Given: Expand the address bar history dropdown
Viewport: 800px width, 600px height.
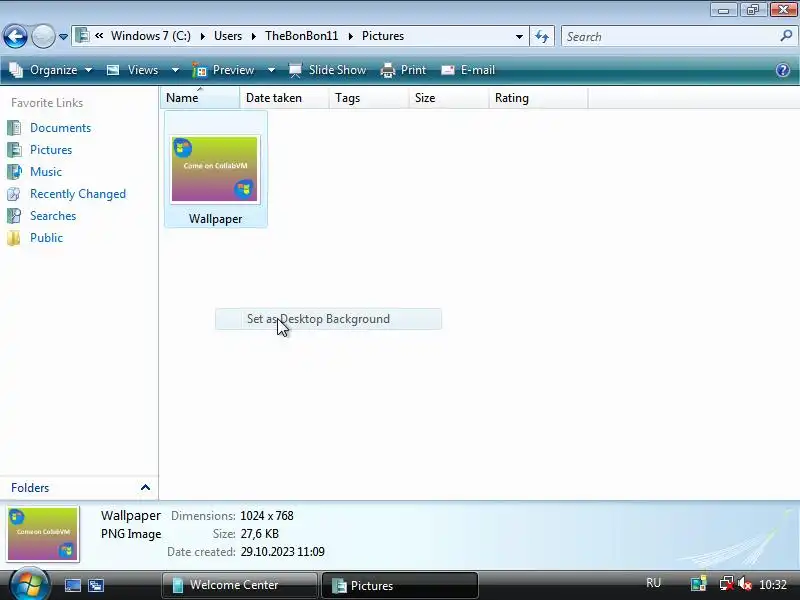Looking at the screenshot, I should point(519,37).
